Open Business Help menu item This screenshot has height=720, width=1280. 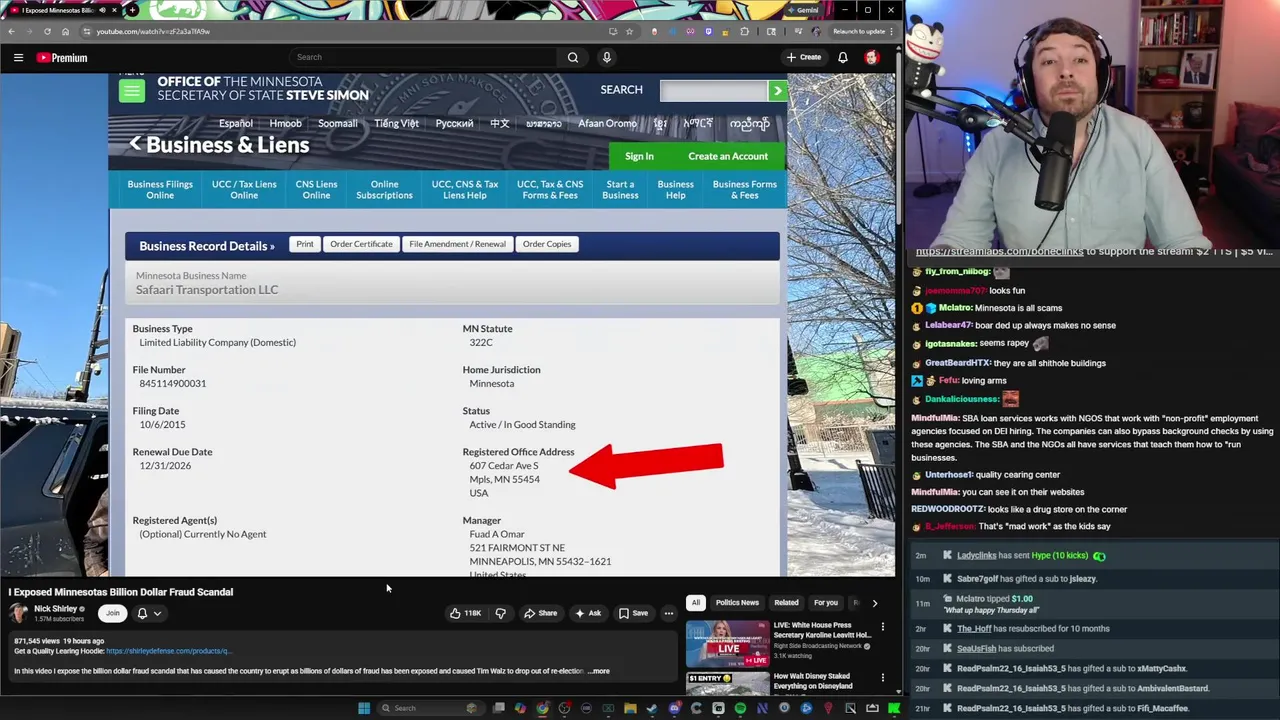[x=675, y=189]
